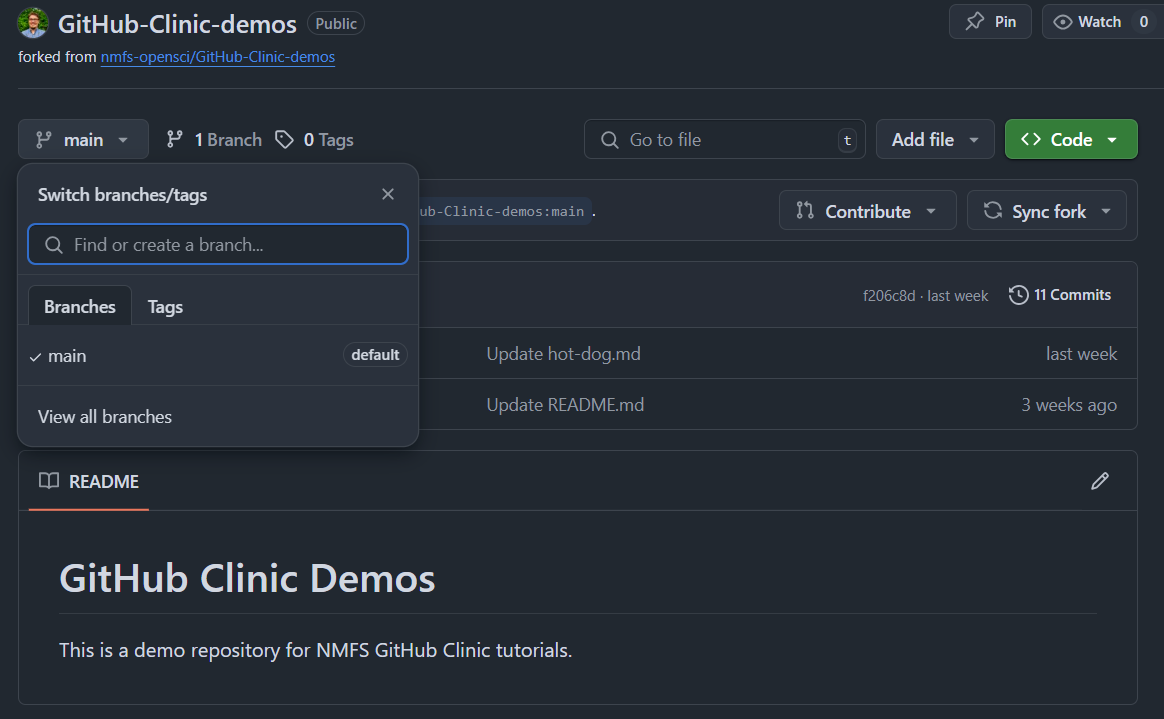Click the Pin icon
1164x719 pixels.
975,22
